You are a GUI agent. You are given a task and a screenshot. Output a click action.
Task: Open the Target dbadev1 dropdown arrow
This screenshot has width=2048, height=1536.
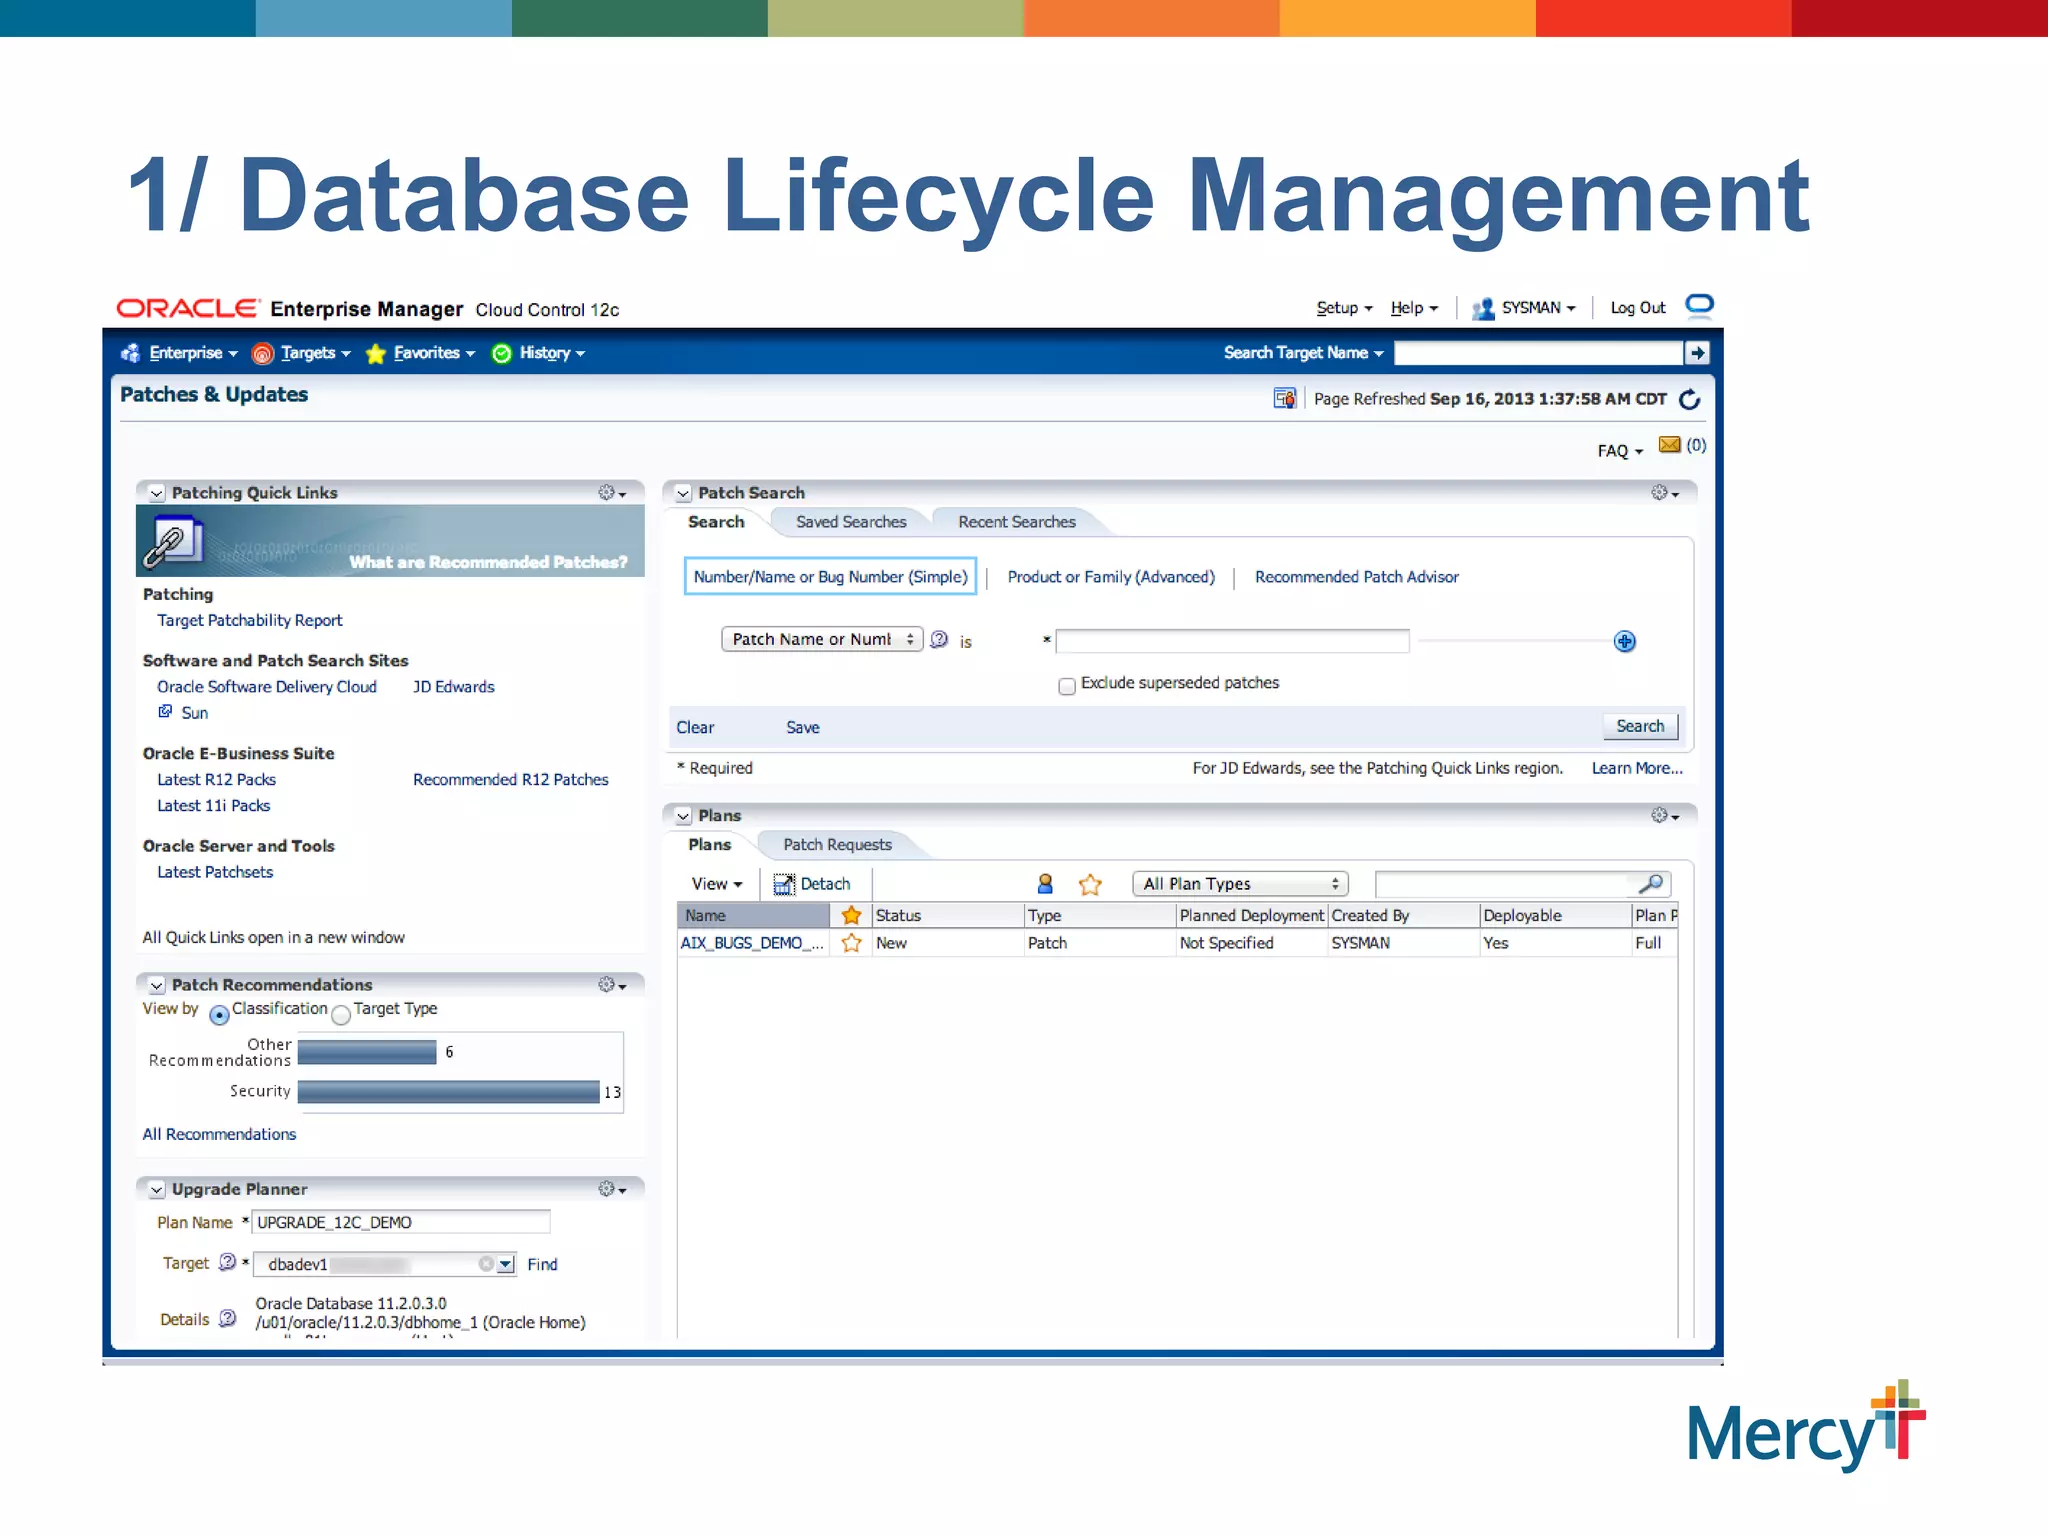pos(506,1264)
